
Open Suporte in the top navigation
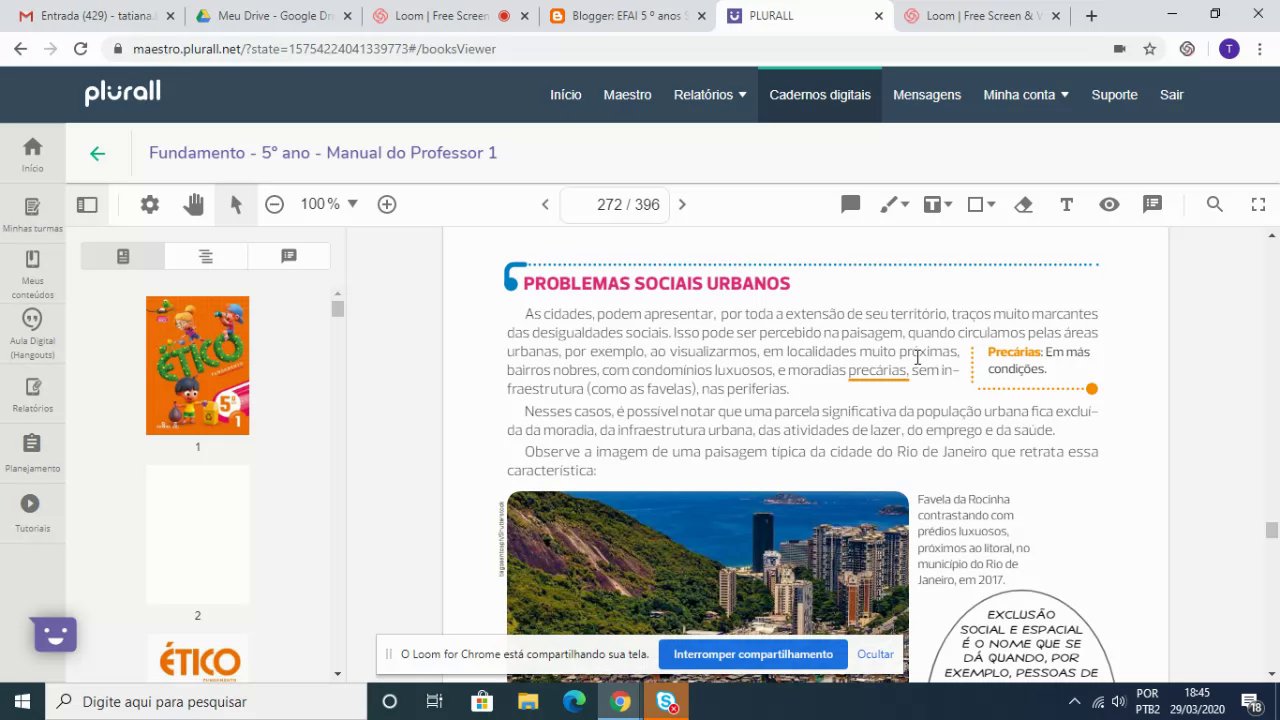(1114, 95)
